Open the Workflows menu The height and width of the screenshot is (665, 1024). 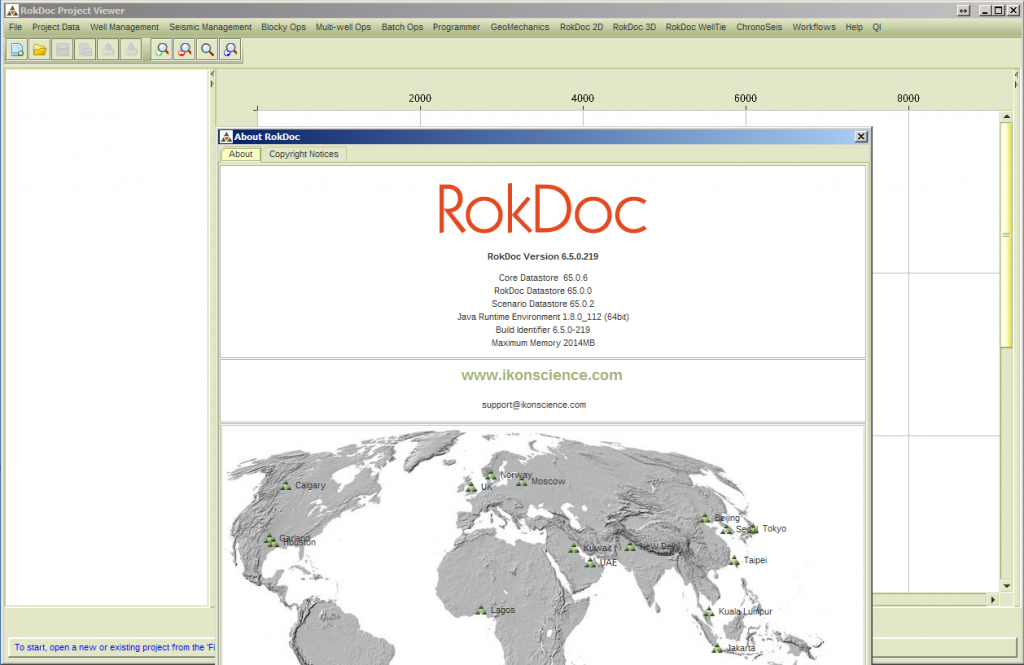tap(814, 27)
